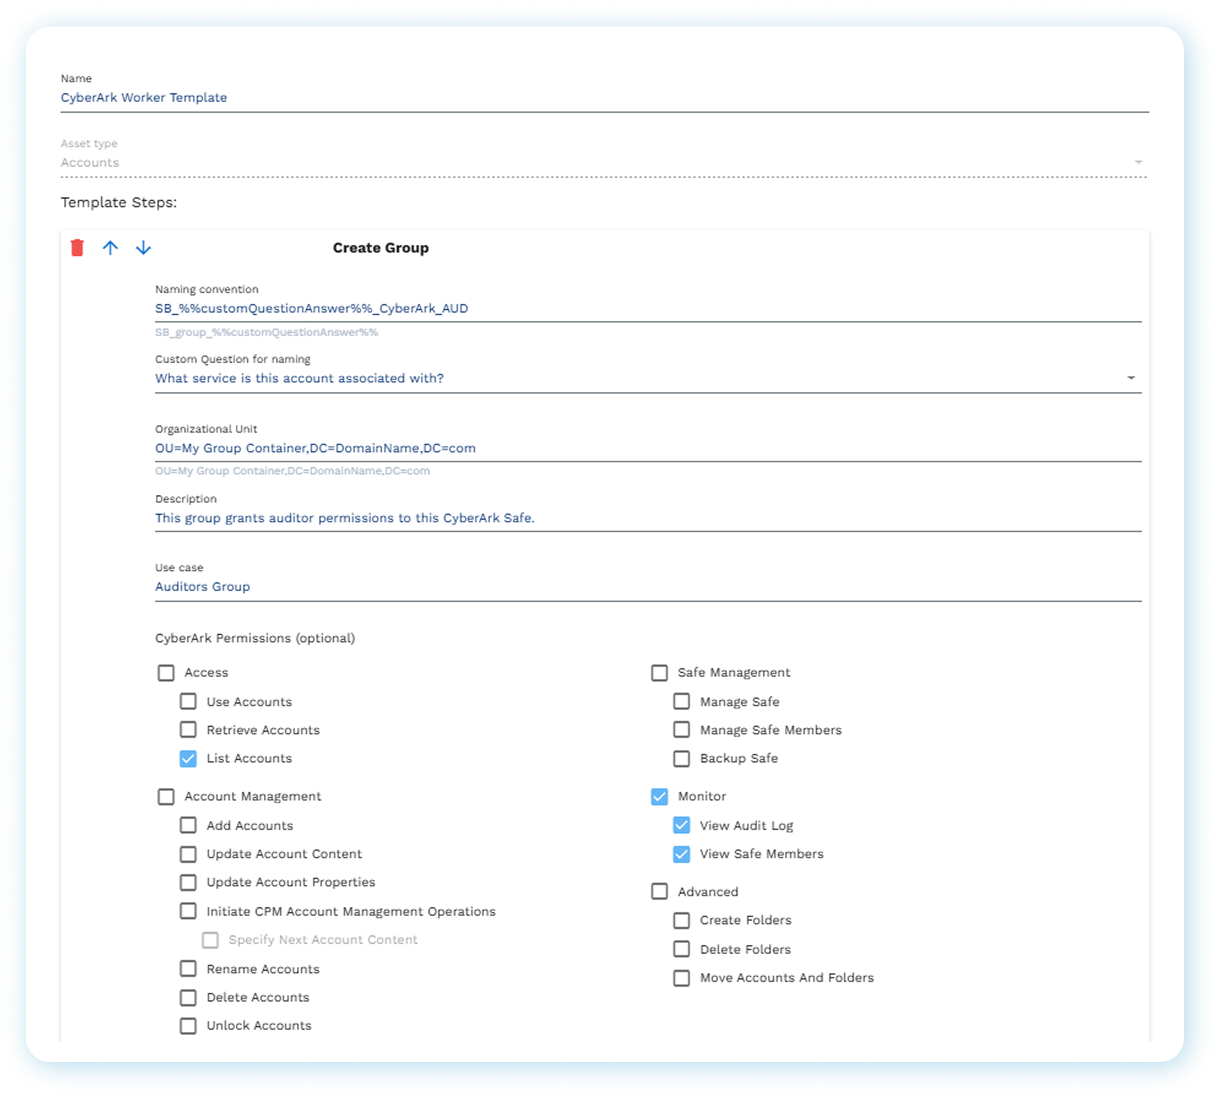
Task: Check the Retrieve Accounts permission
Action: coord(188,730)
